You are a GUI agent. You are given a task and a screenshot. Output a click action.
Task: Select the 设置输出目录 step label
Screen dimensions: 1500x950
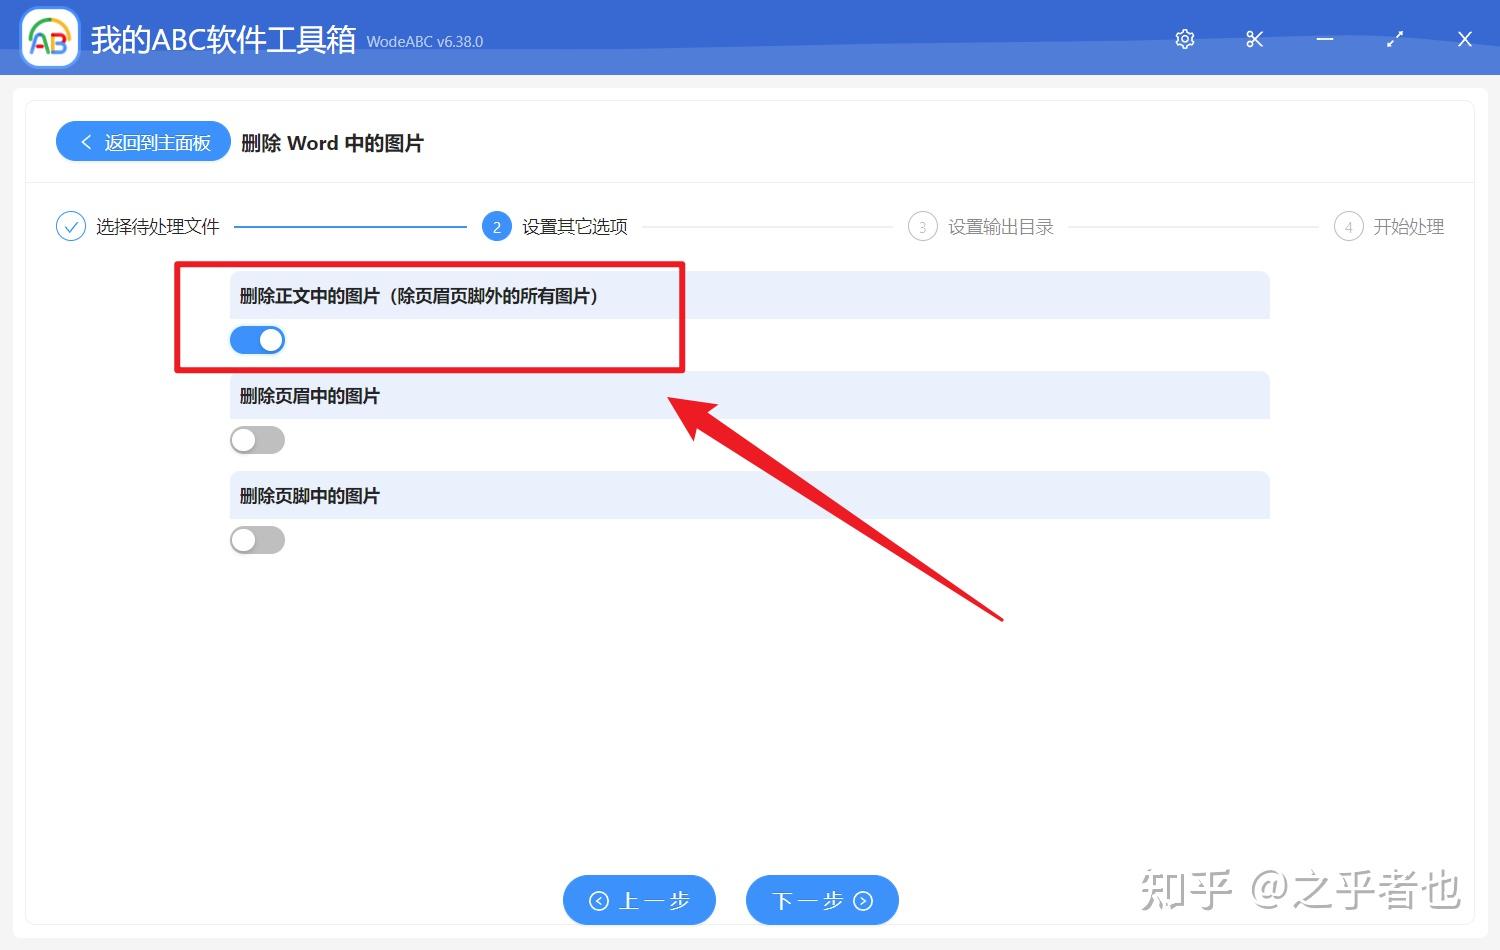click(x=1000, y=226)
